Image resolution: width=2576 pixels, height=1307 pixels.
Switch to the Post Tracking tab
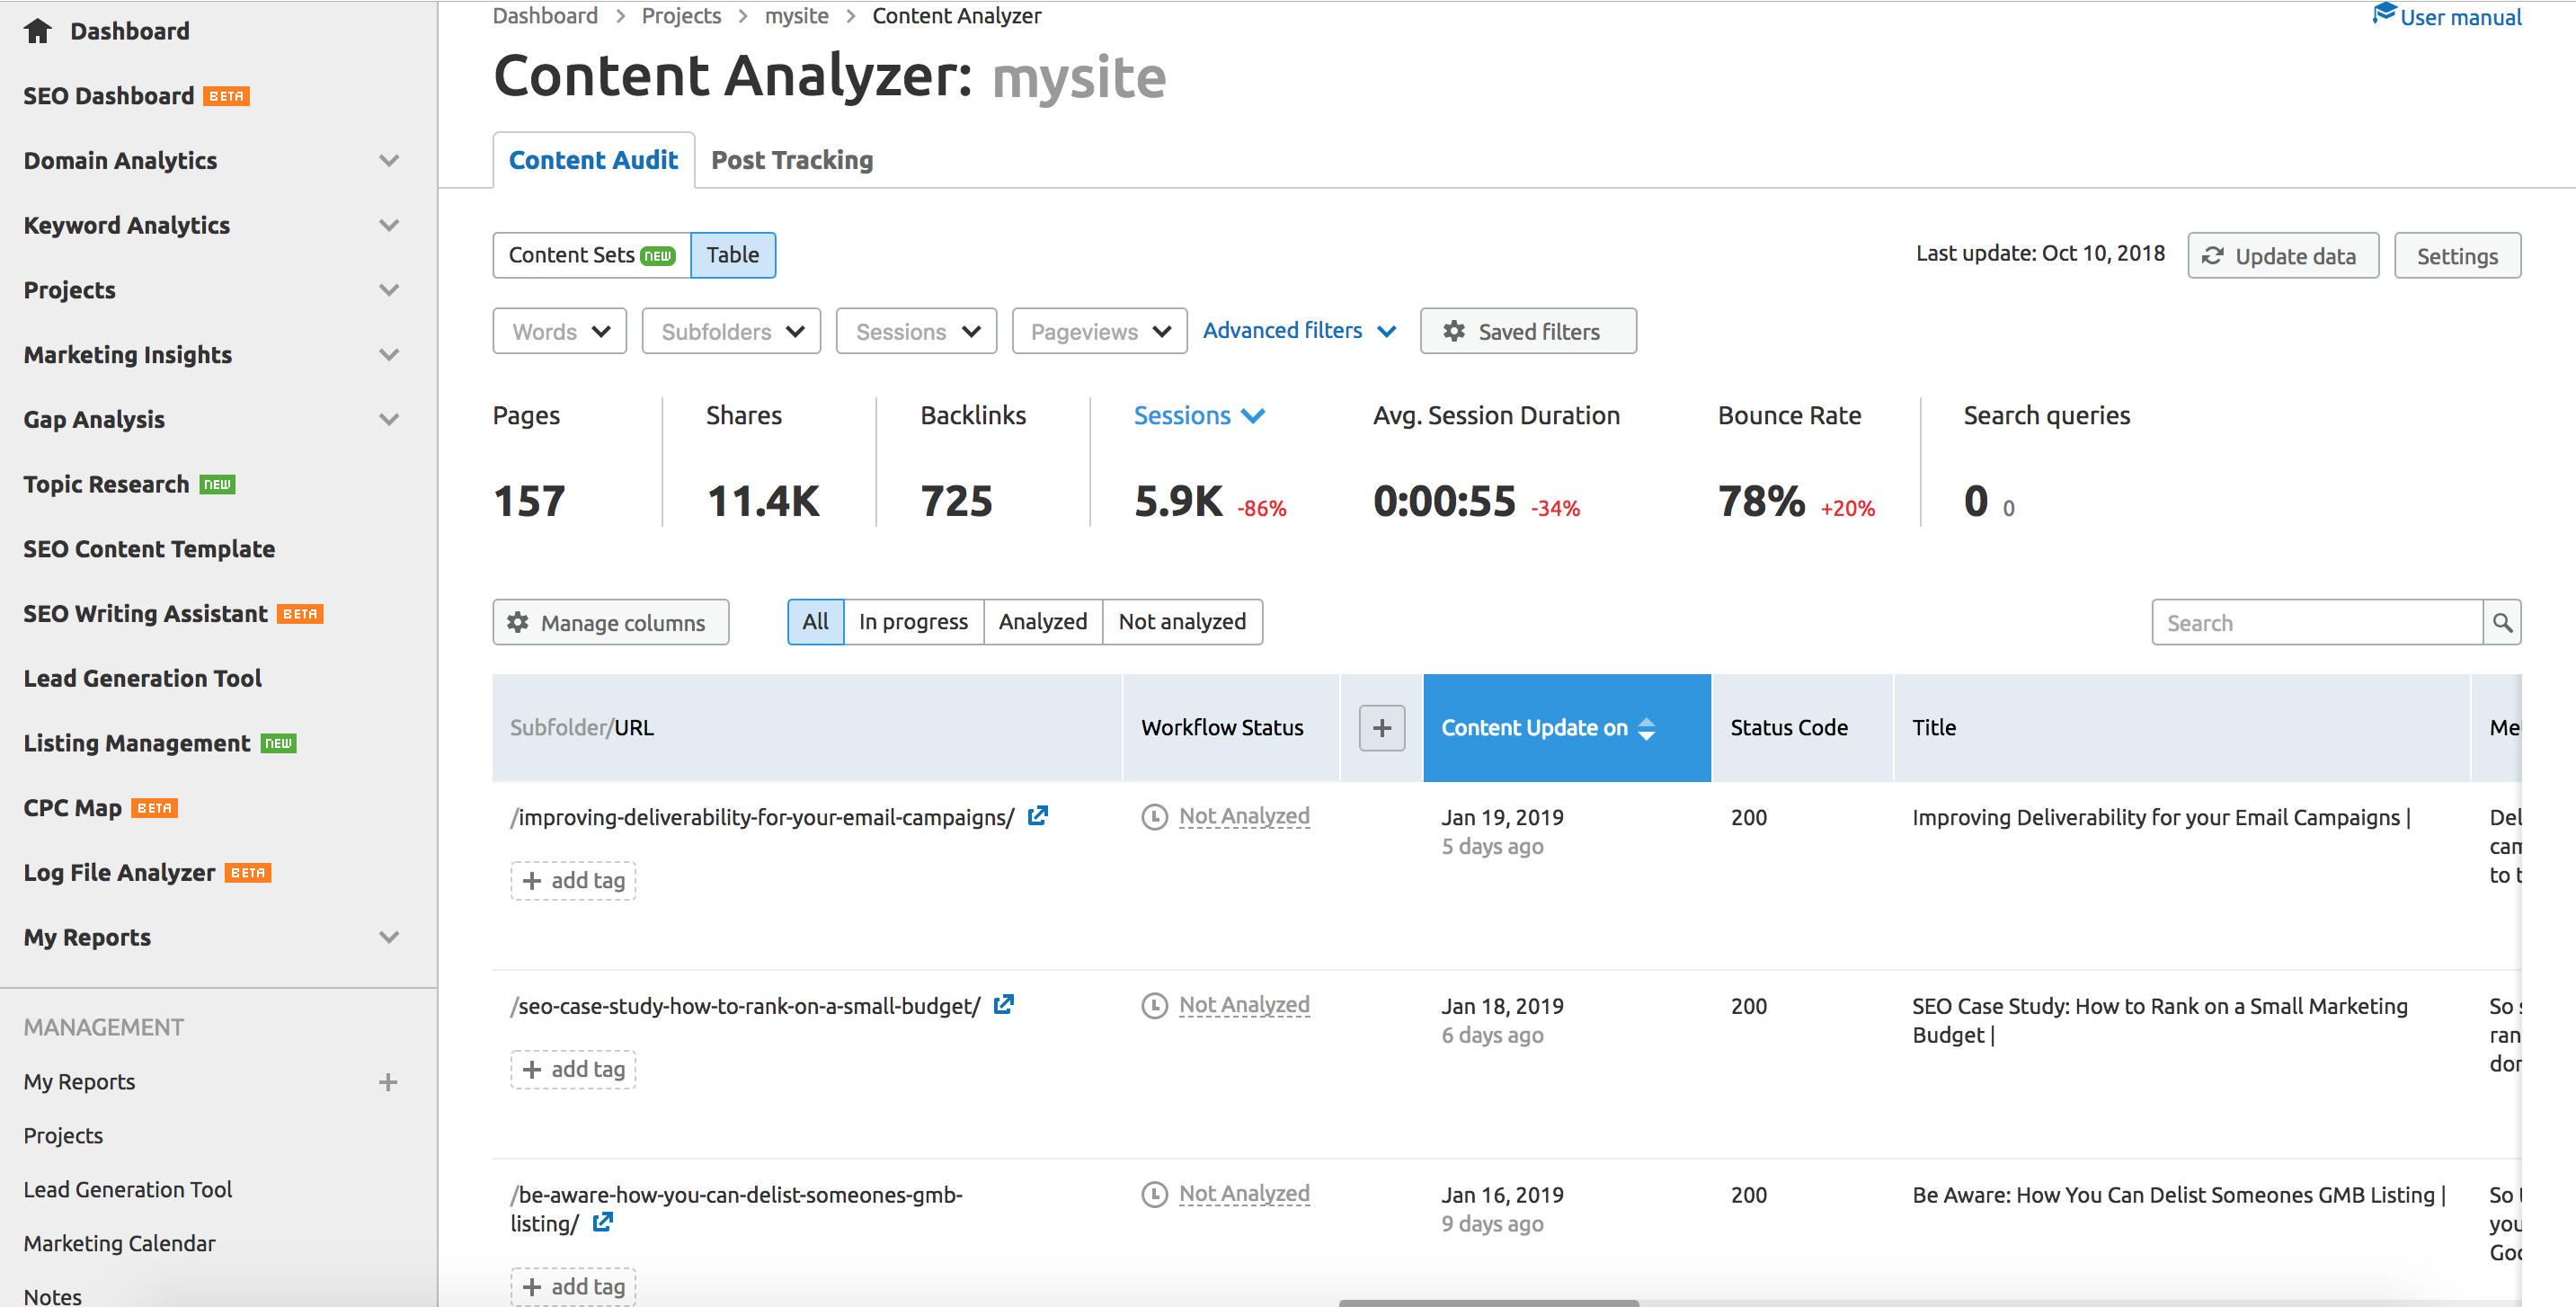791,160
